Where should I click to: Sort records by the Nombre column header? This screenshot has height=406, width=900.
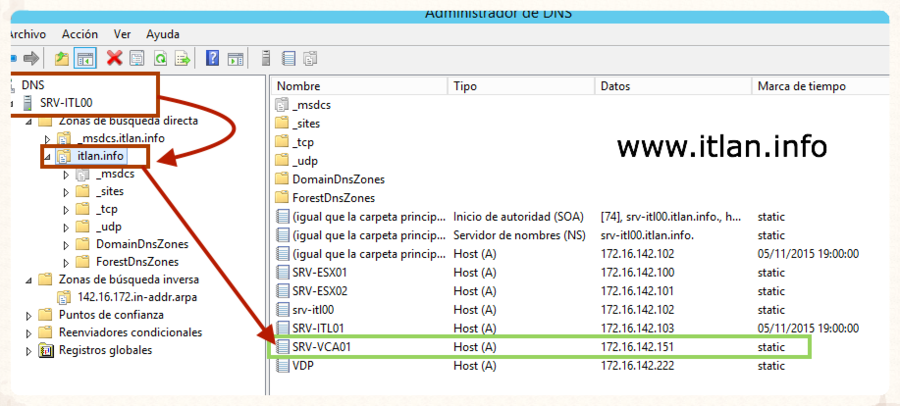(298, 87)
